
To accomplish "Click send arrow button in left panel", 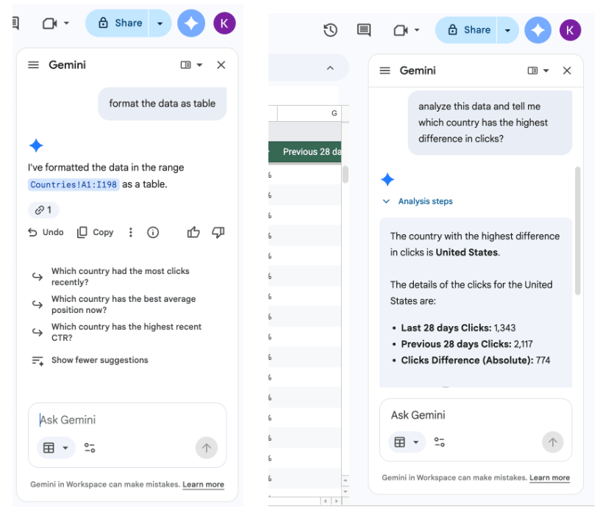I will coord(206,448).
